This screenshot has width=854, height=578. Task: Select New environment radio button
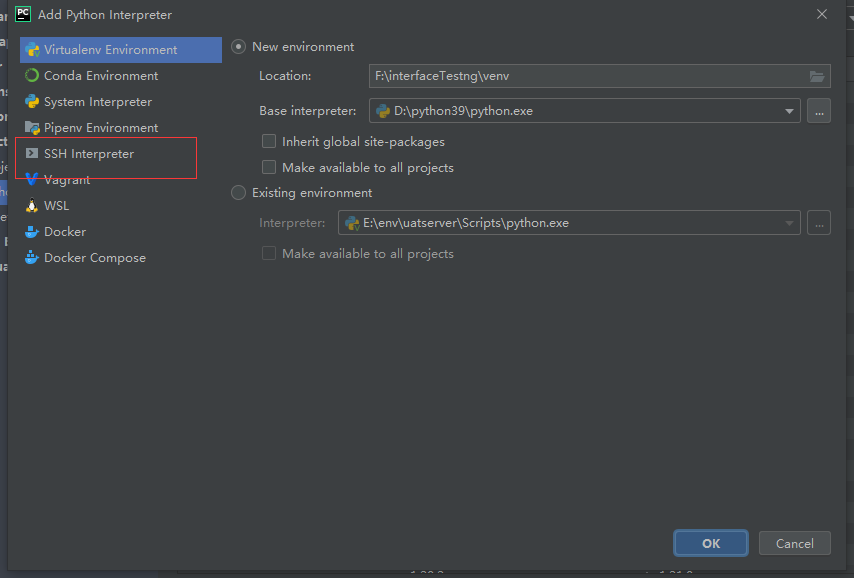click(x=239, y=47)
